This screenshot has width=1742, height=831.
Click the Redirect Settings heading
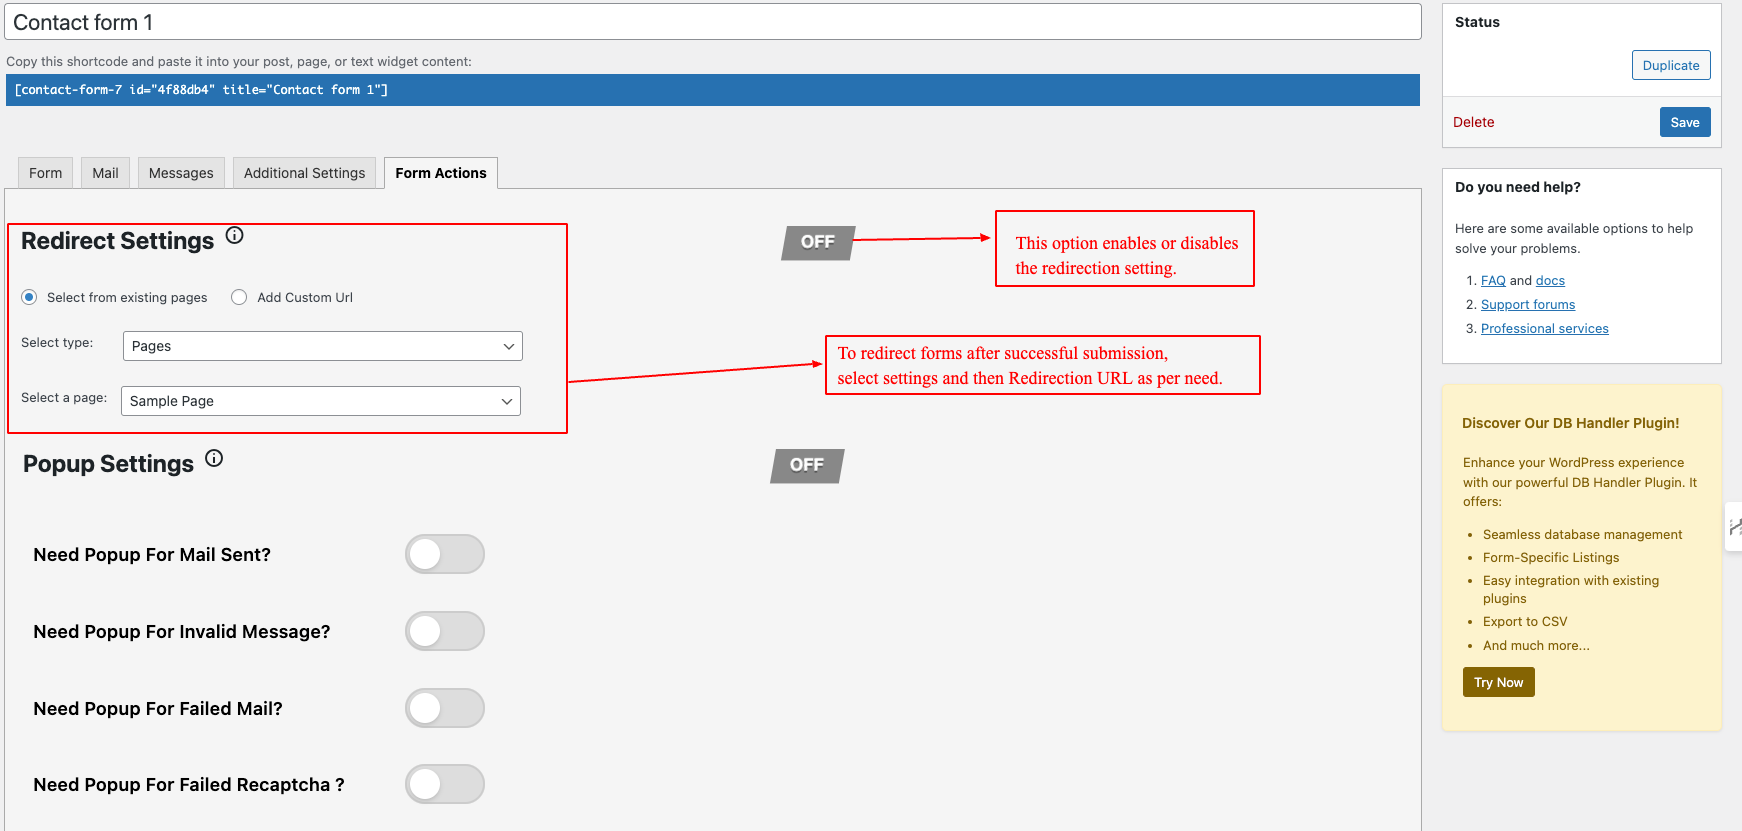coord(118,241)
